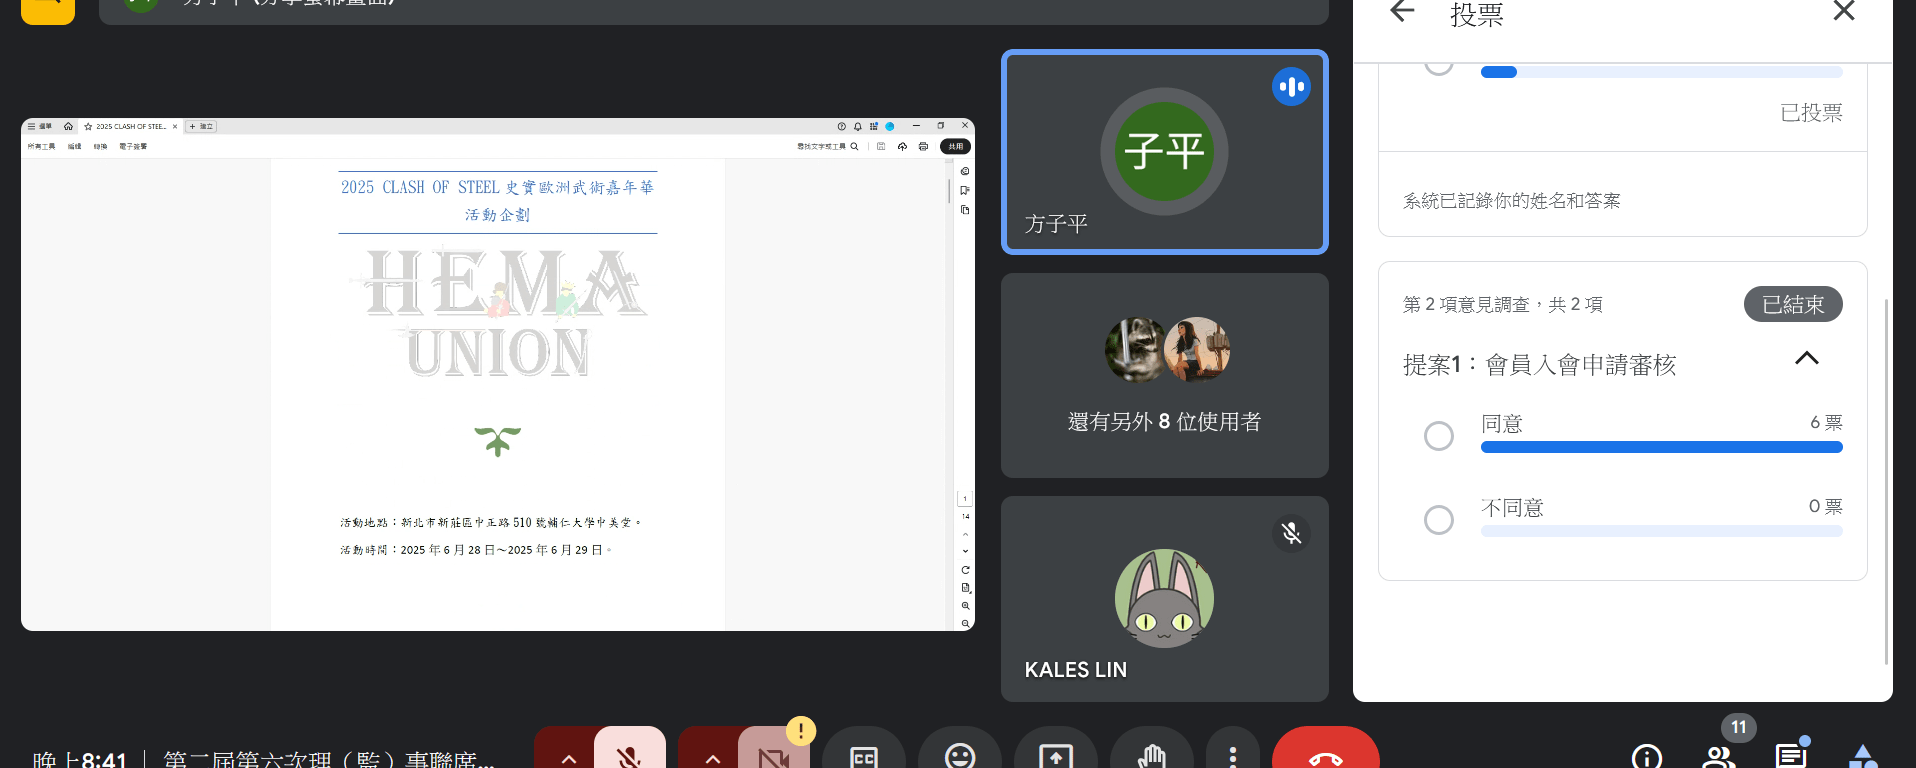The width and height of the screenshot is (1916, 768).
Task: Click the 還有另外 8 位使用者 tile
Action: click(1164, 375)
